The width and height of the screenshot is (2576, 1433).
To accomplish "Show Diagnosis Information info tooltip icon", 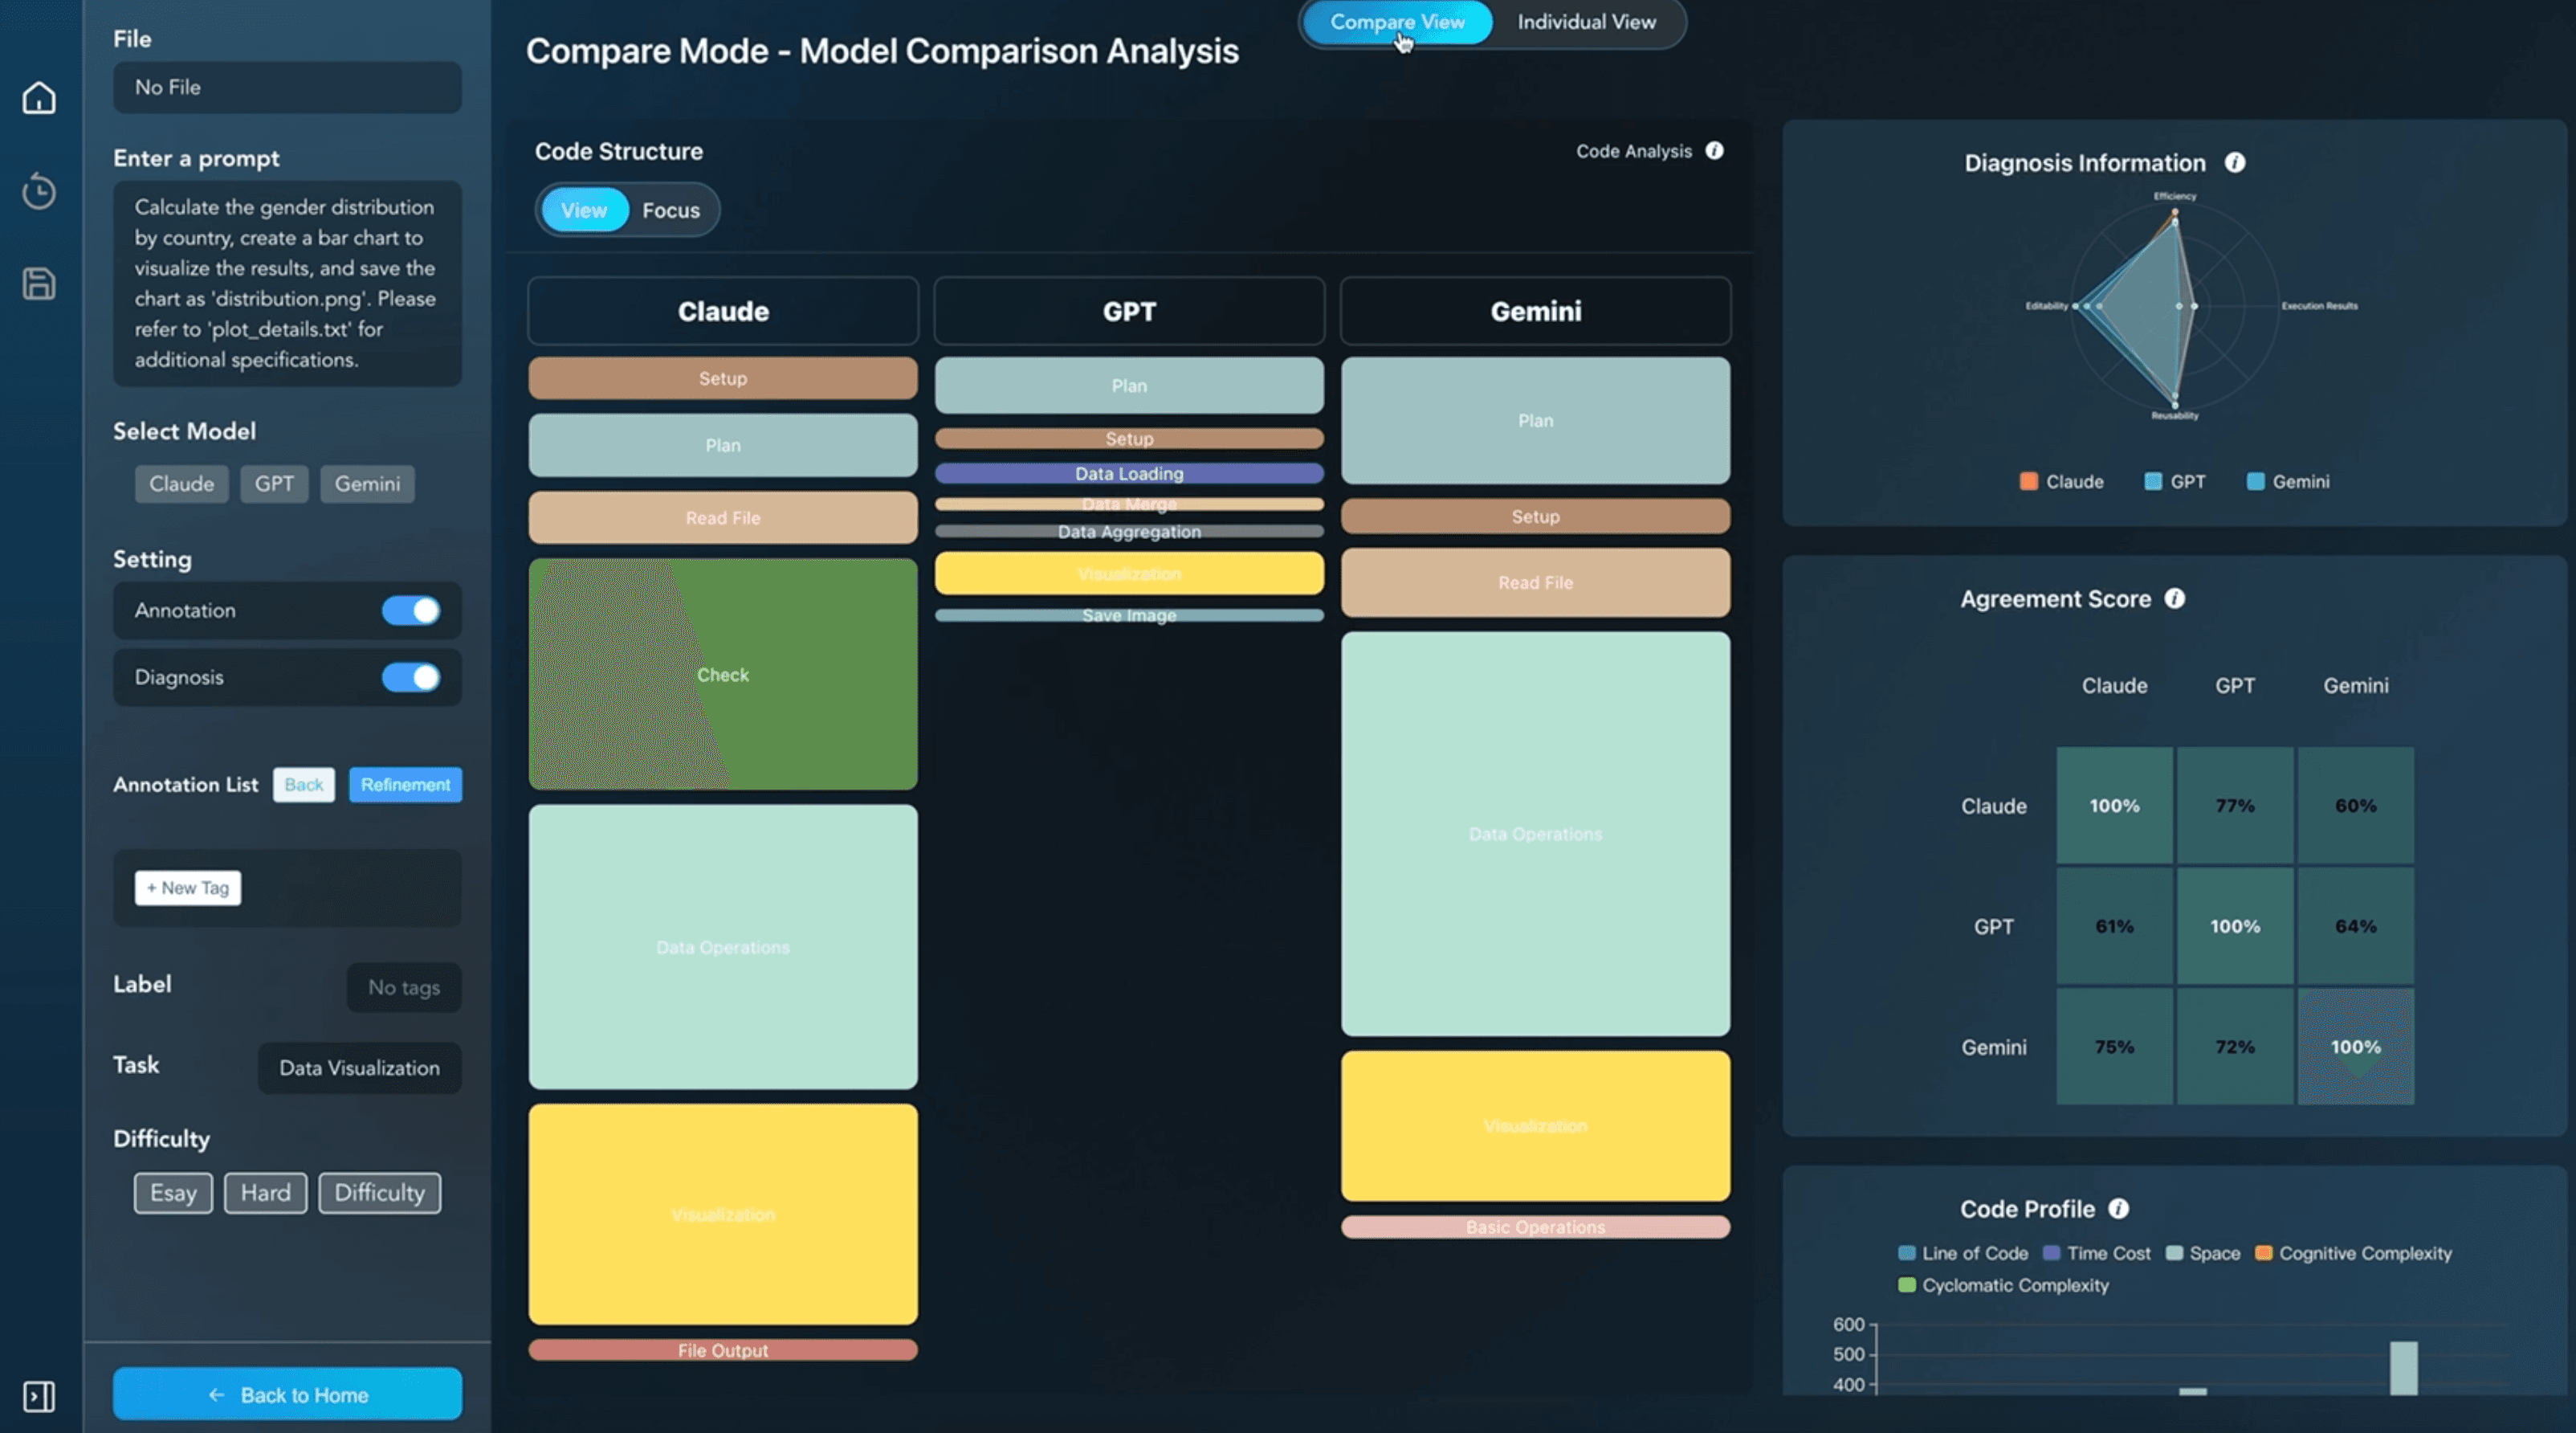I will tap(2235, 162).
